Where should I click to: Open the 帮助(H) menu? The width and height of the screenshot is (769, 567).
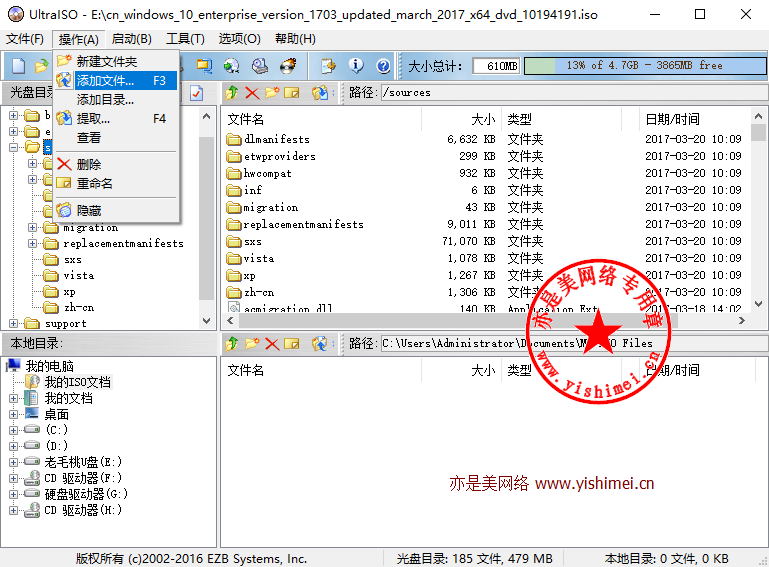click(x=295, y=39)
